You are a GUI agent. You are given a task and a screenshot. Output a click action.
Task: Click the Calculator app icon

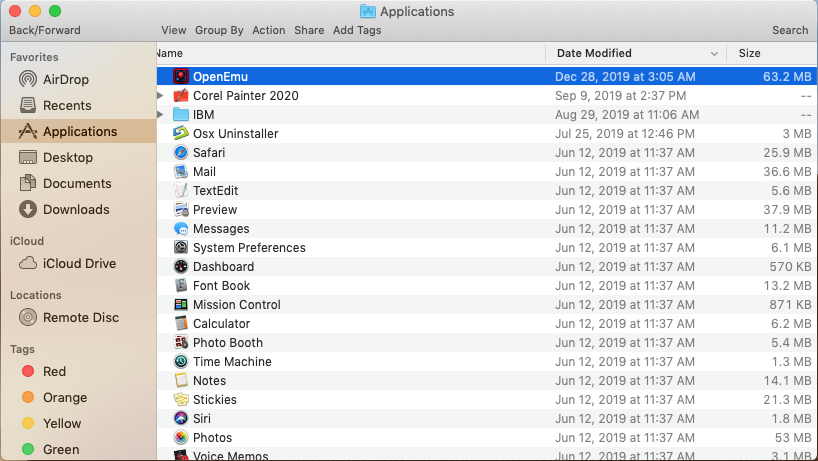tap(181, 324)
